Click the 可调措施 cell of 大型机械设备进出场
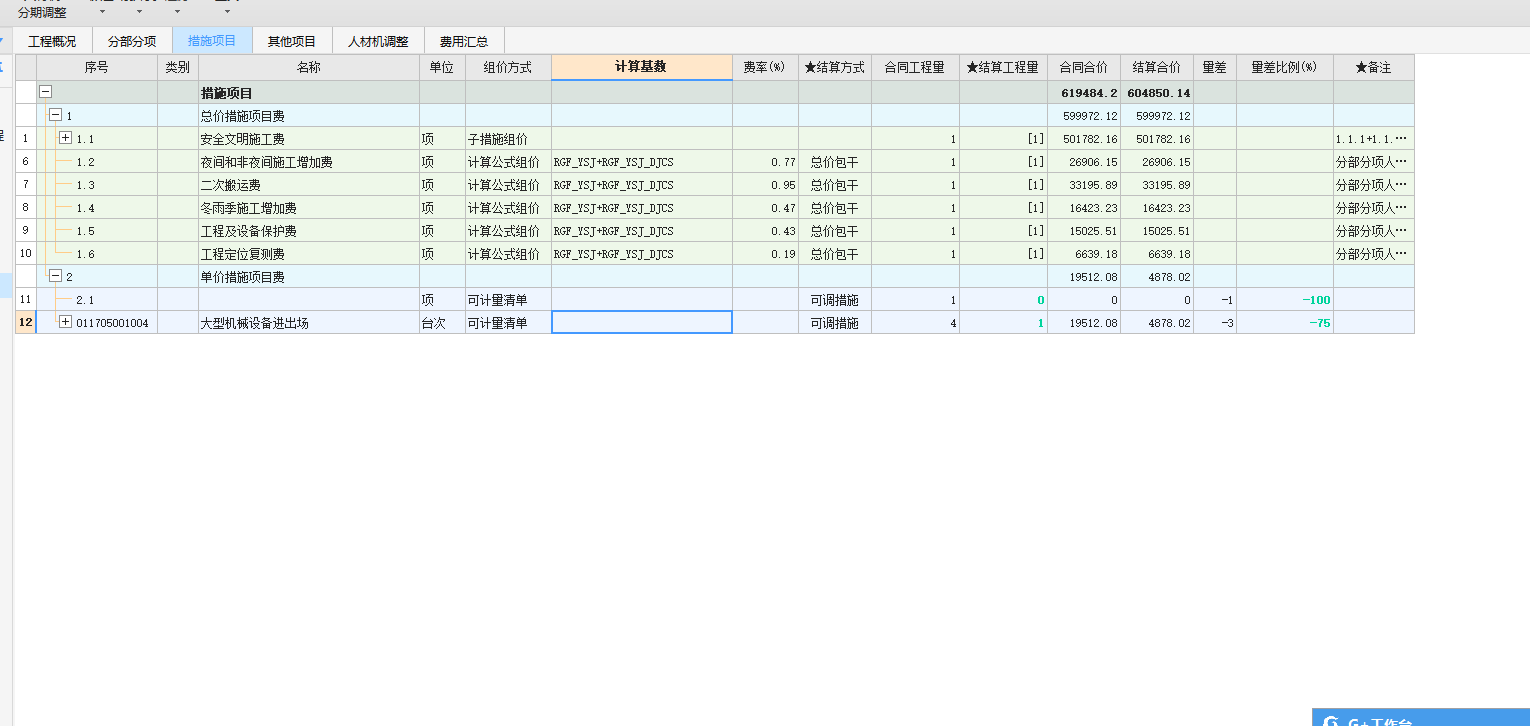Viewport: 1530px width, 726px height. (835, 322)
